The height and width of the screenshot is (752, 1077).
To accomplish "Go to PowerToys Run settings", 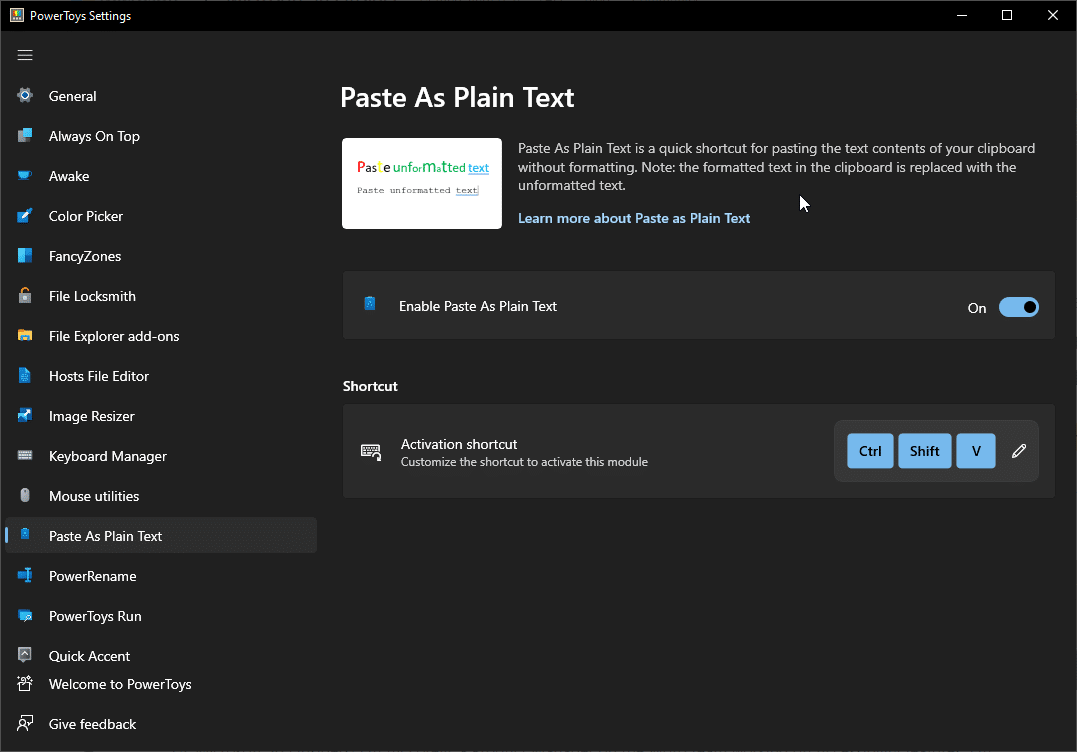I will point(159,616).
